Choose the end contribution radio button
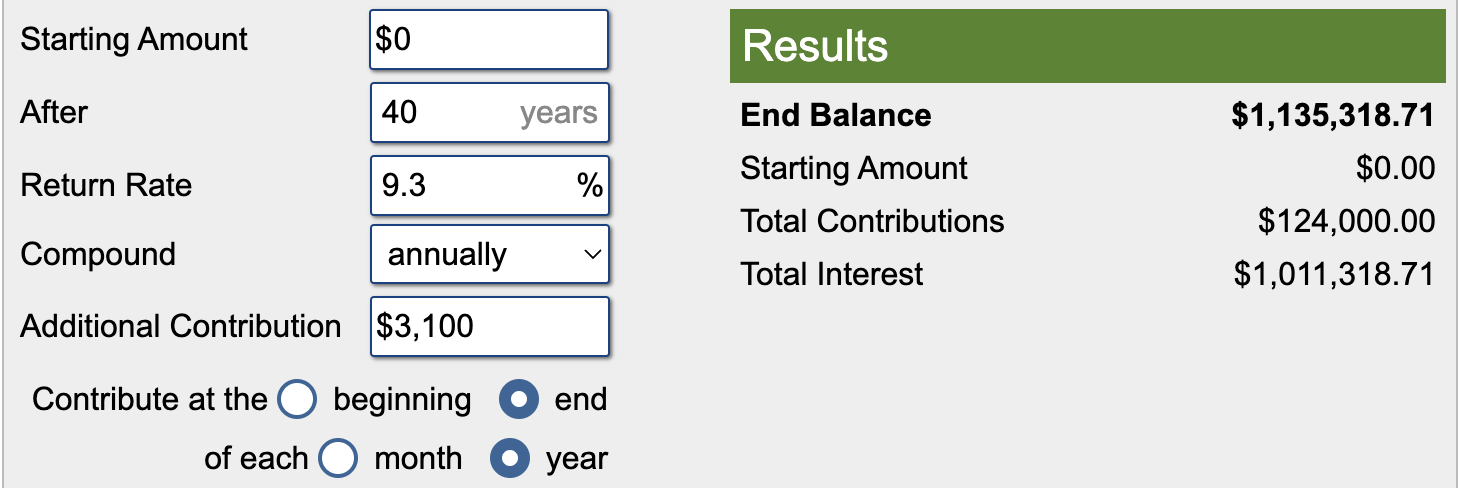1458x488 pixels. click(x=519, y=400)
